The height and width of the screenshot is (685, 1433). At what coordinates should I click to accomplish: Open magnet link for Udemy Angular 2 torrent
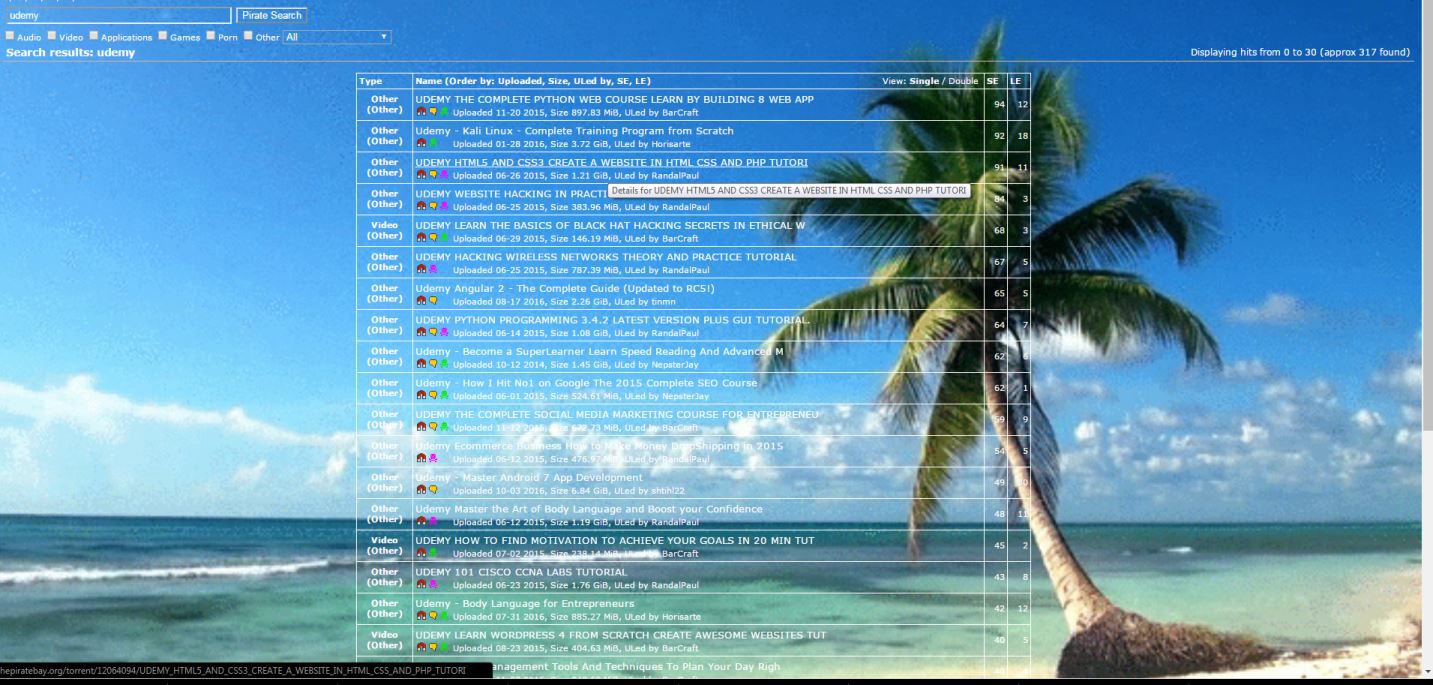point(421,300)
